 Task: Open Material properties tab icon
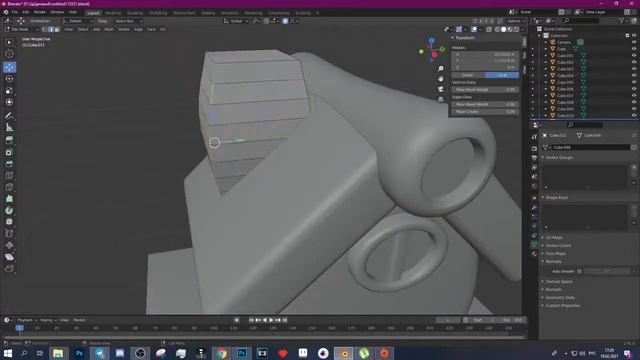point(534,253)
